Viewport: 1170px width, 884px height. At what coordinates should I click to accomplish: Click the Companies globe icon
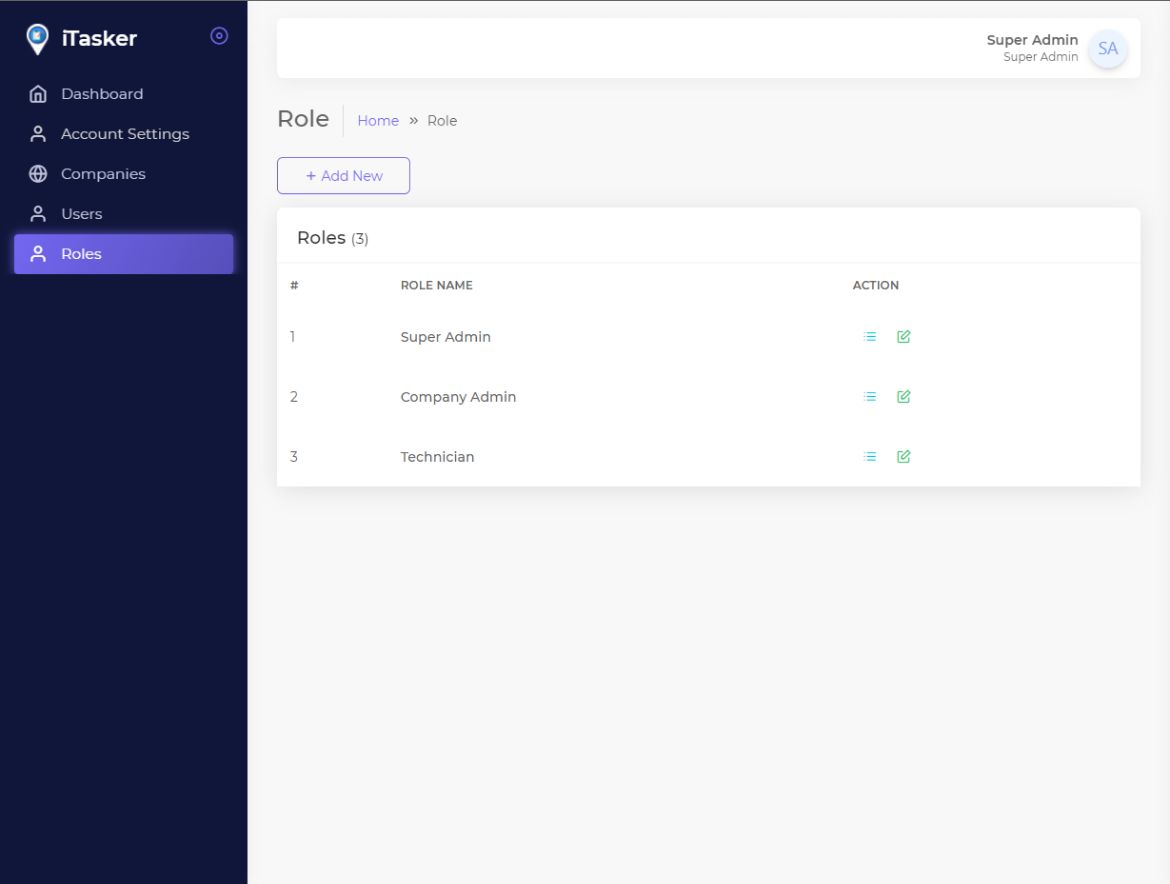[x=38, y=174]
